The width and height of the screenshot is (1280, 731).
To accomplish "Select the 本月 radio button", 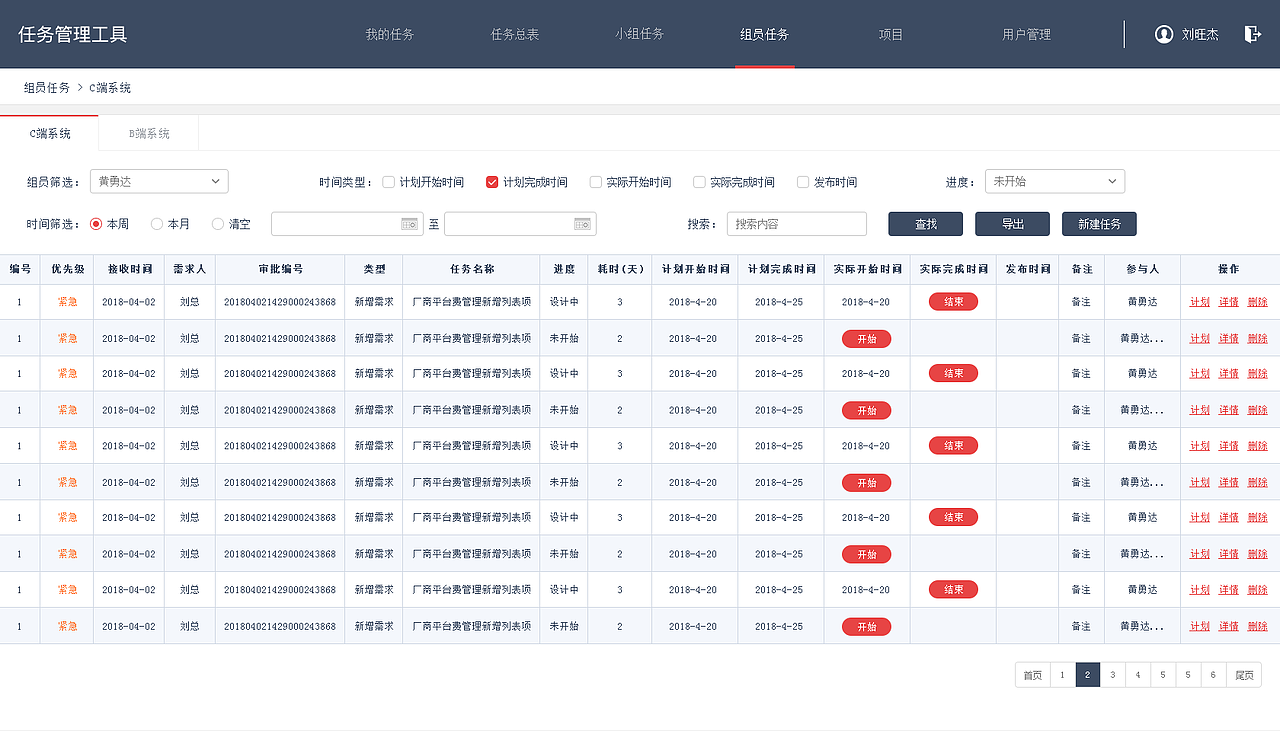I will point(156,223).
